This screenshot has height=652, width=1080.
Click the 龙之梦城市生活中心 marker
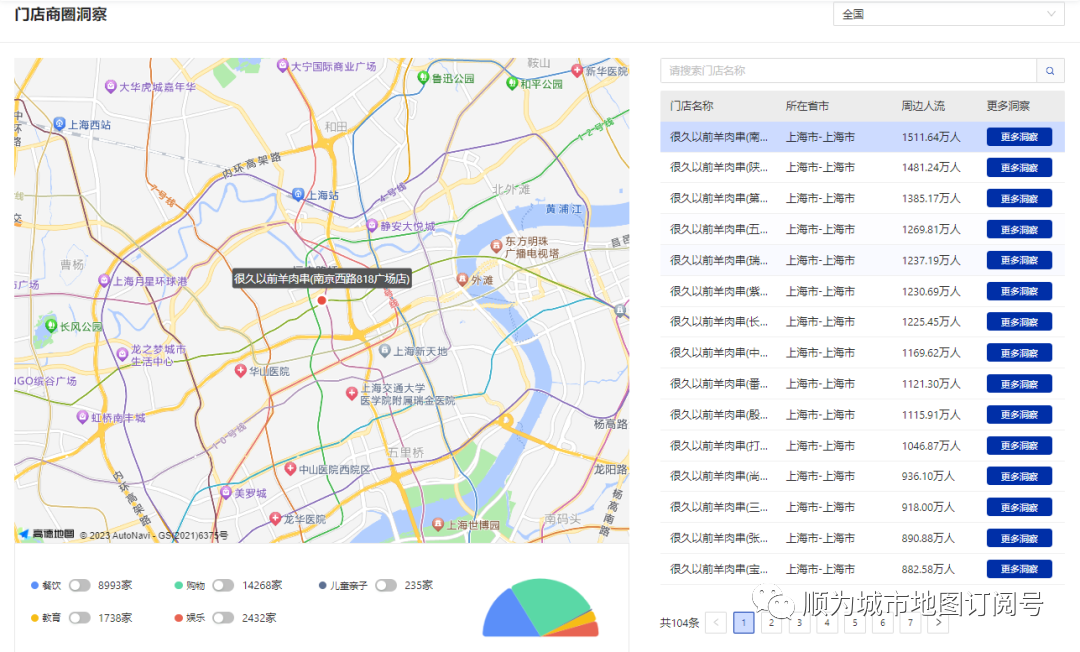click(122, 354)
